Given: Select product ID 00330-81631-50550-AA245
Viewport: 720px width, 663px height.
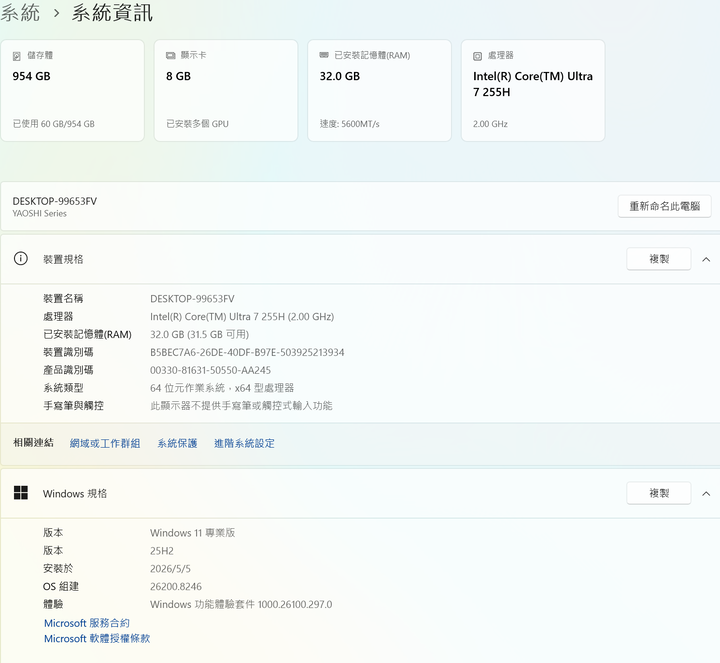Looking at the screenshot, I should (x=210, y=370).
